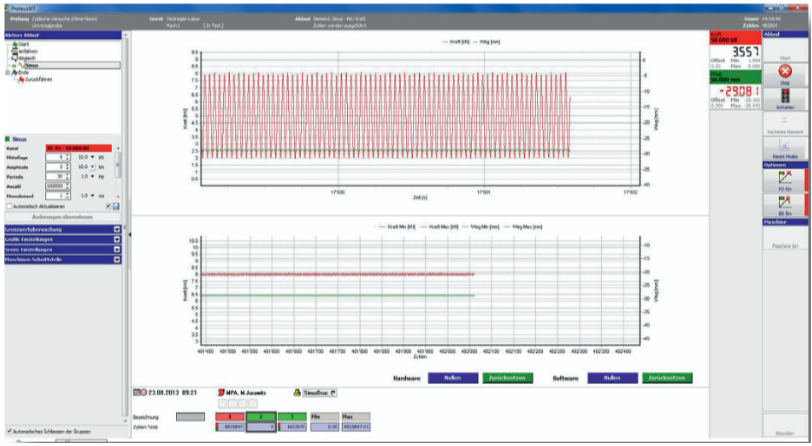The width and height of the screenshot is (812, 446).
Task: Click the Reset Peaks icon
Action: coord(784,147)
